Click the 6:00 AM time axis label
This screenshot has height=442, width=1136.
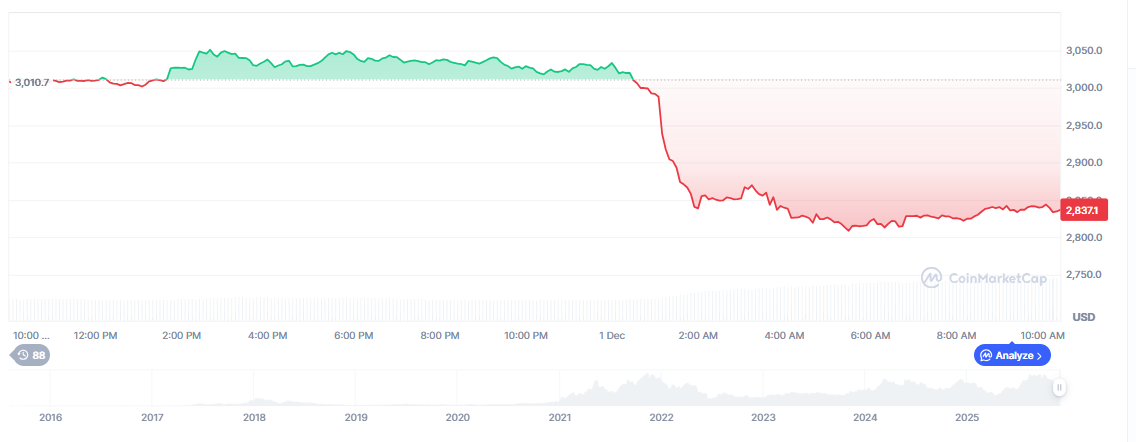click(x=869, y=336)
